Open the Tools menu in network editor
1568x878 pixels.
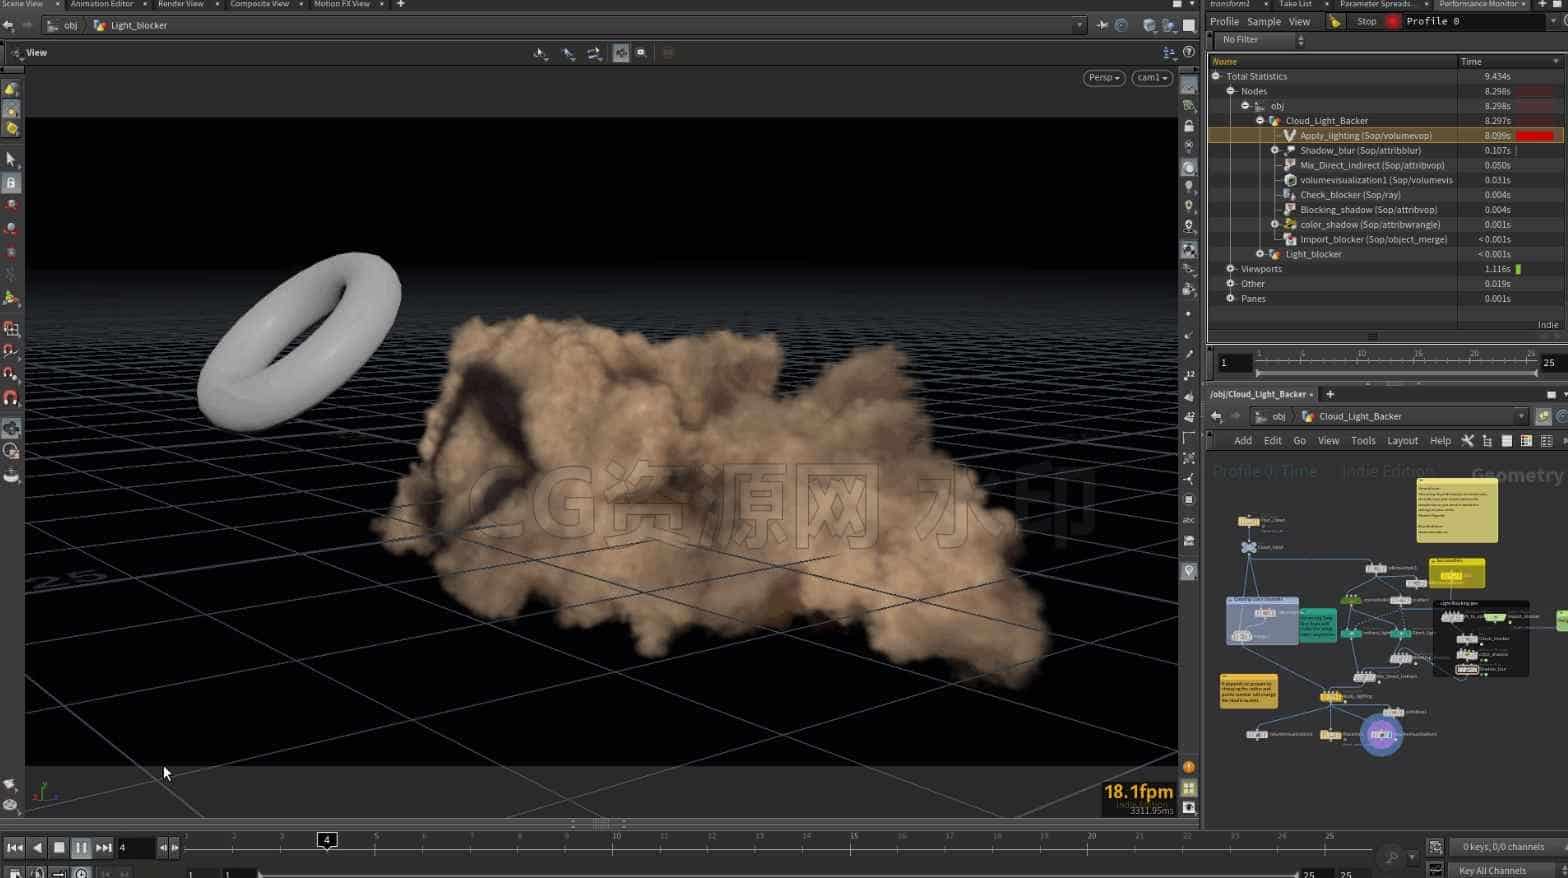click(1363, 441)
